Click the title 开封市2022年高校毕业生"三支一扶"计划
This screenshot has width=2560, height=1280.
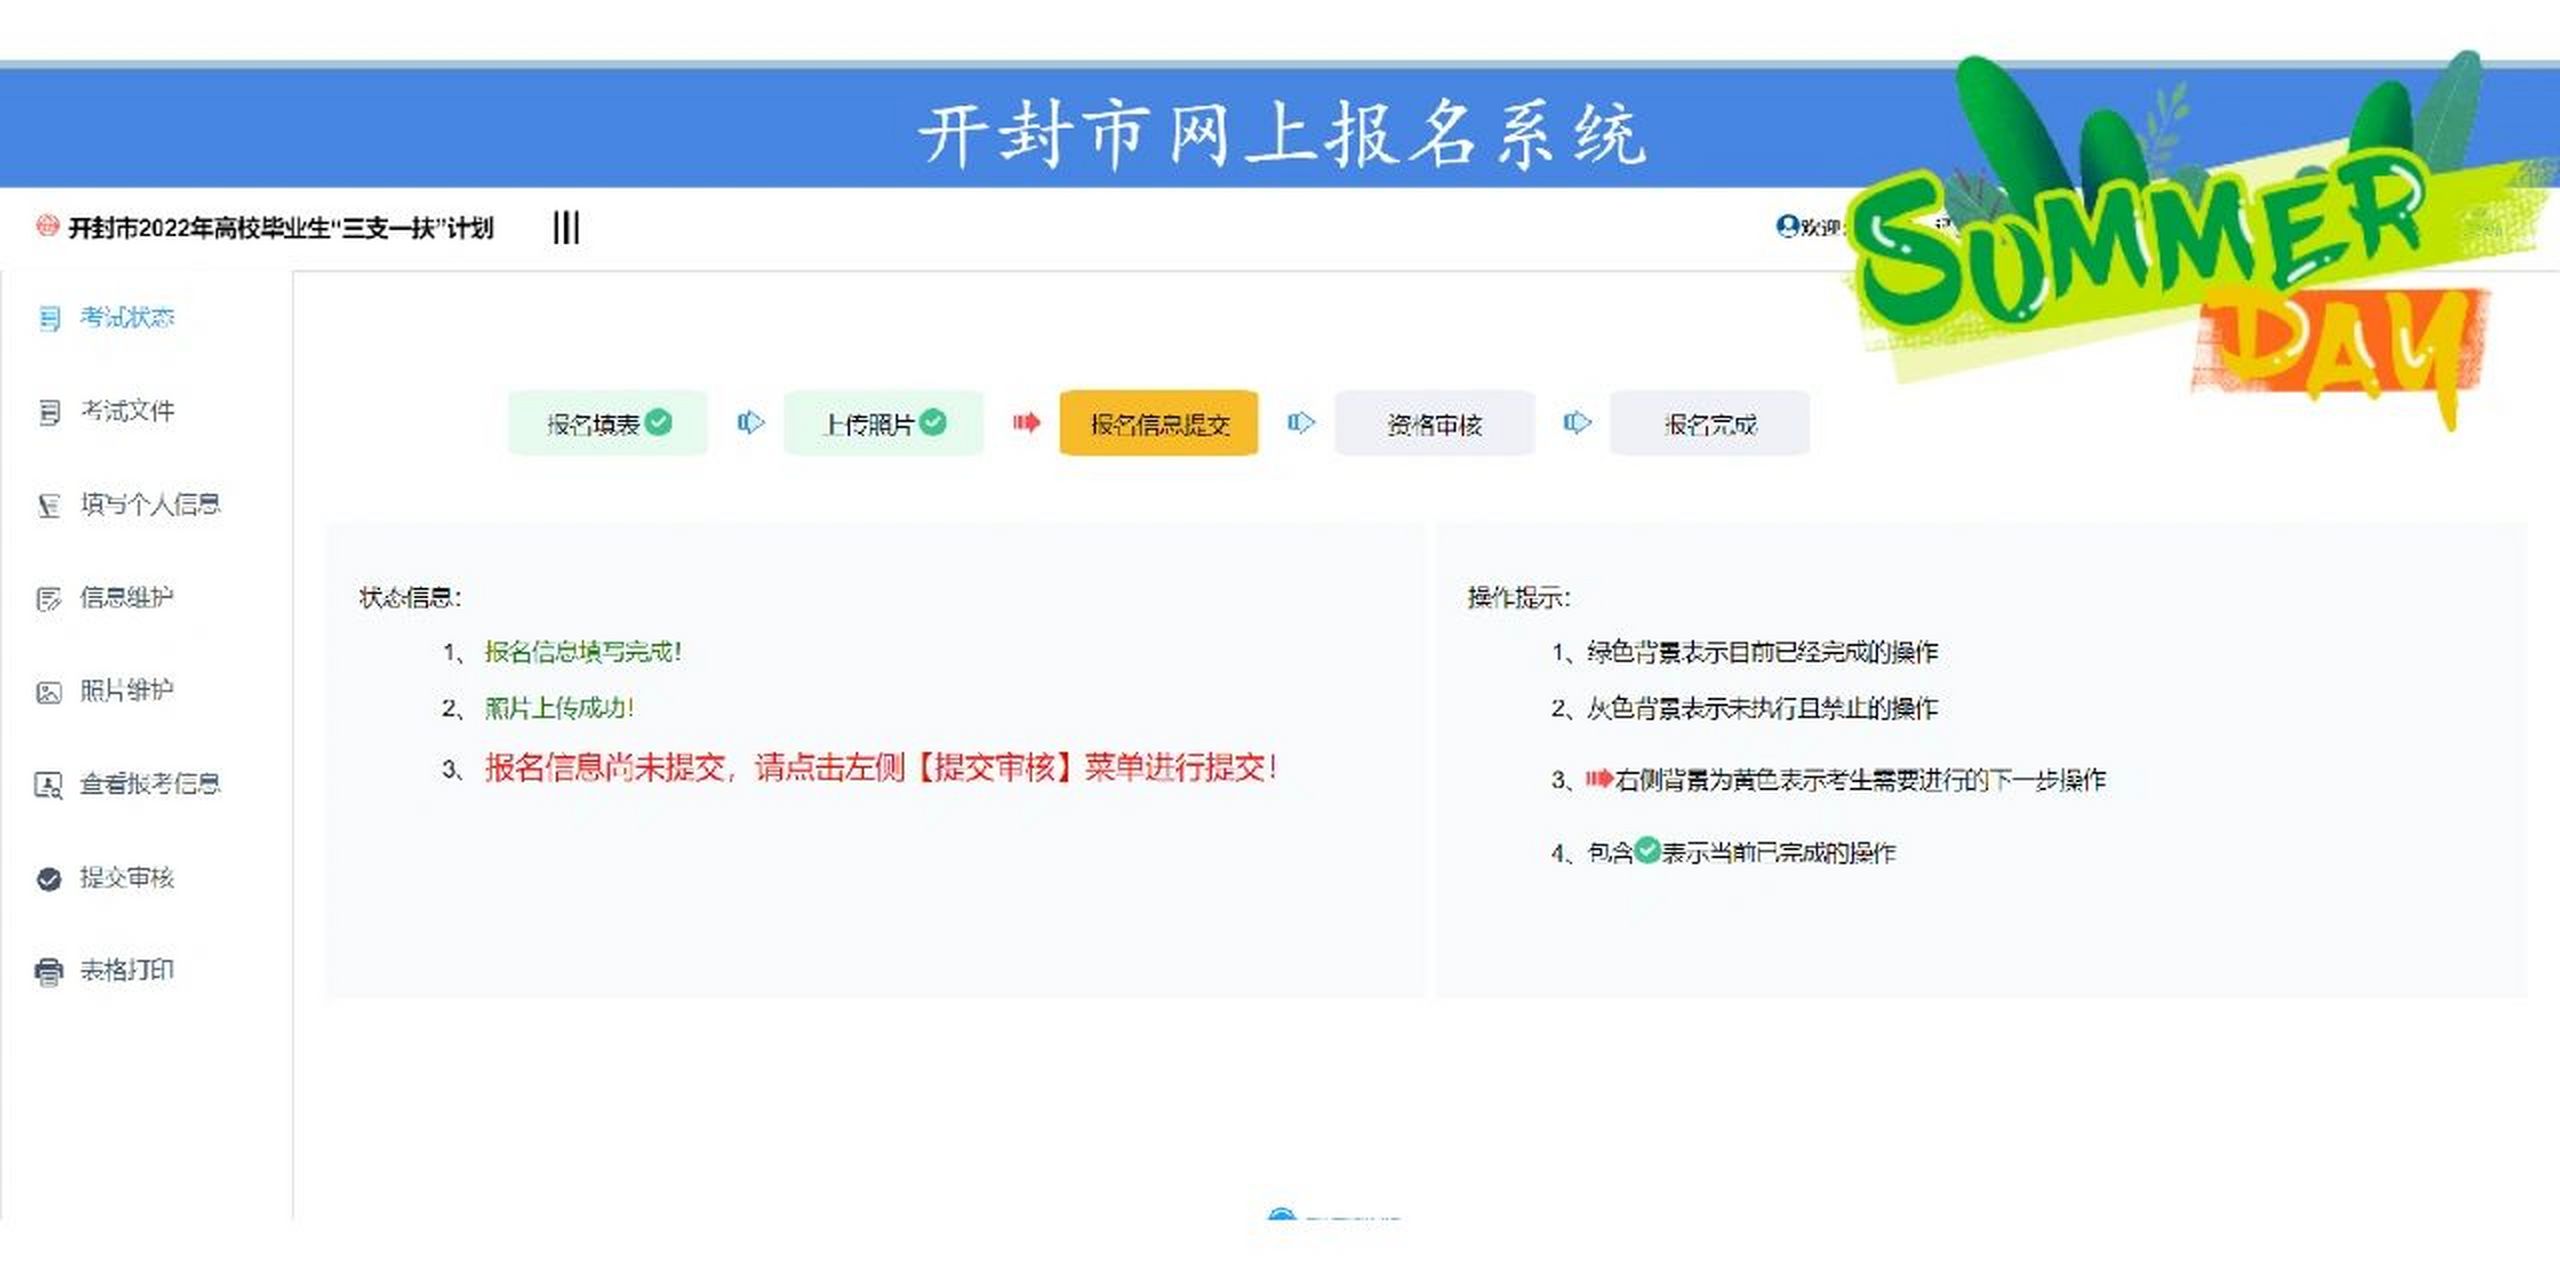281,228
